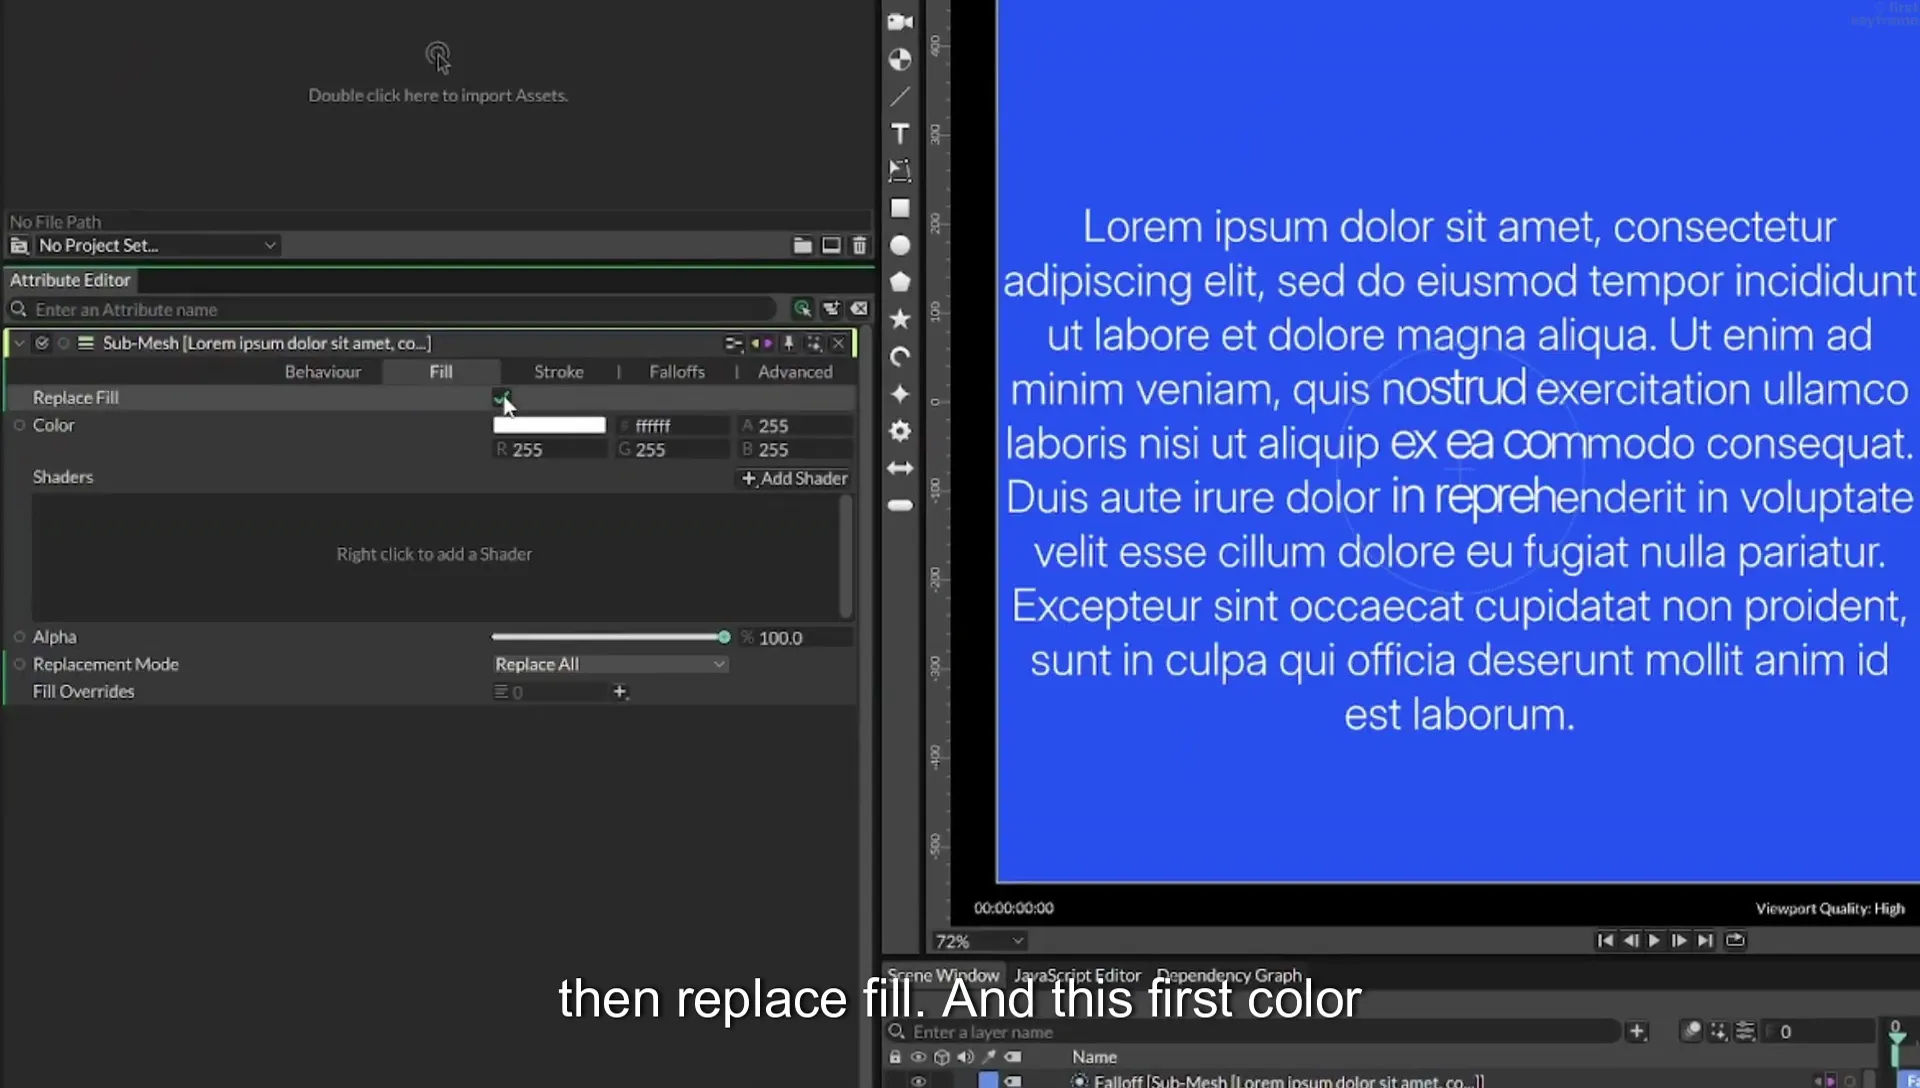Screen dimensions: 1920x1088
Task: Toggle the lock column header icon
Action: coord(895,1057)
